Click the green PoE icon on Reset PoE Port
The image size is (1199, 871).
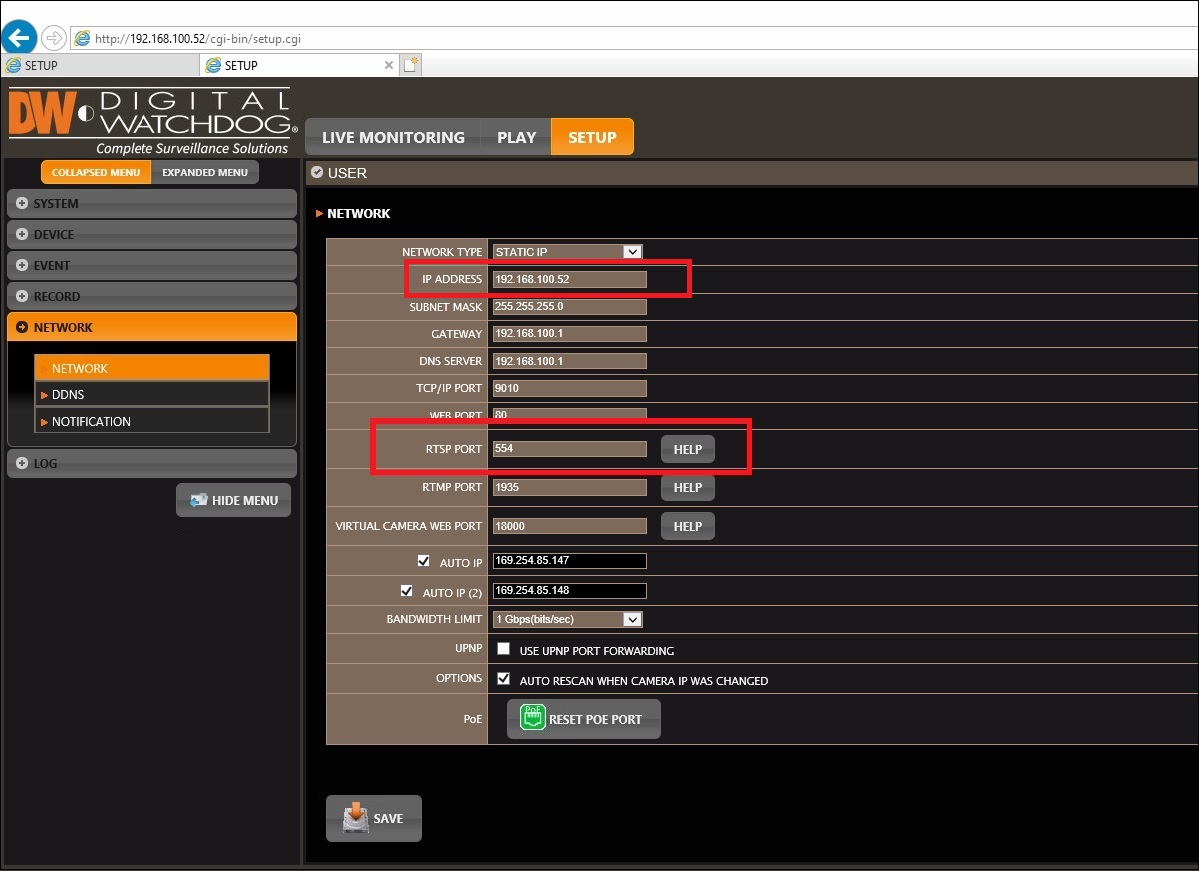[534, 718]
